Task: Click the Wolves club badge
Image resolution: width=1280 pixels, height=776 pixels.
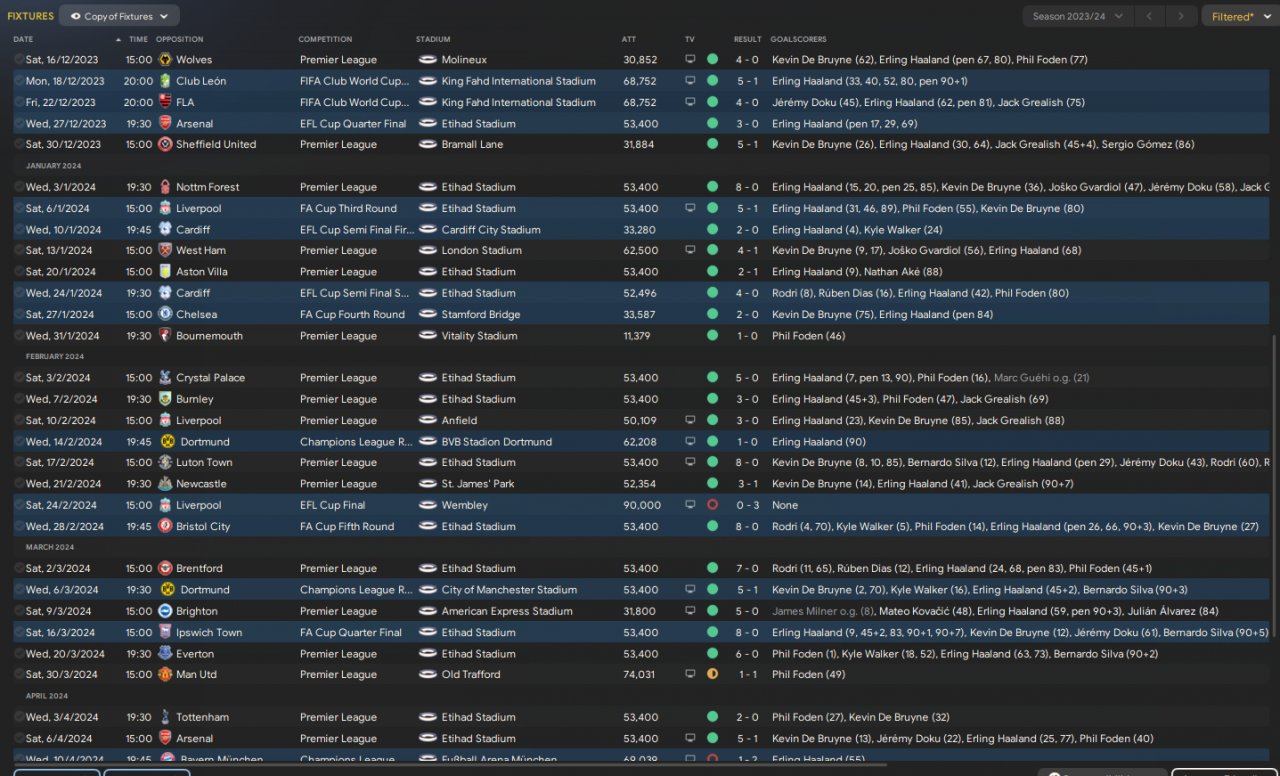Action: (165, 60)
